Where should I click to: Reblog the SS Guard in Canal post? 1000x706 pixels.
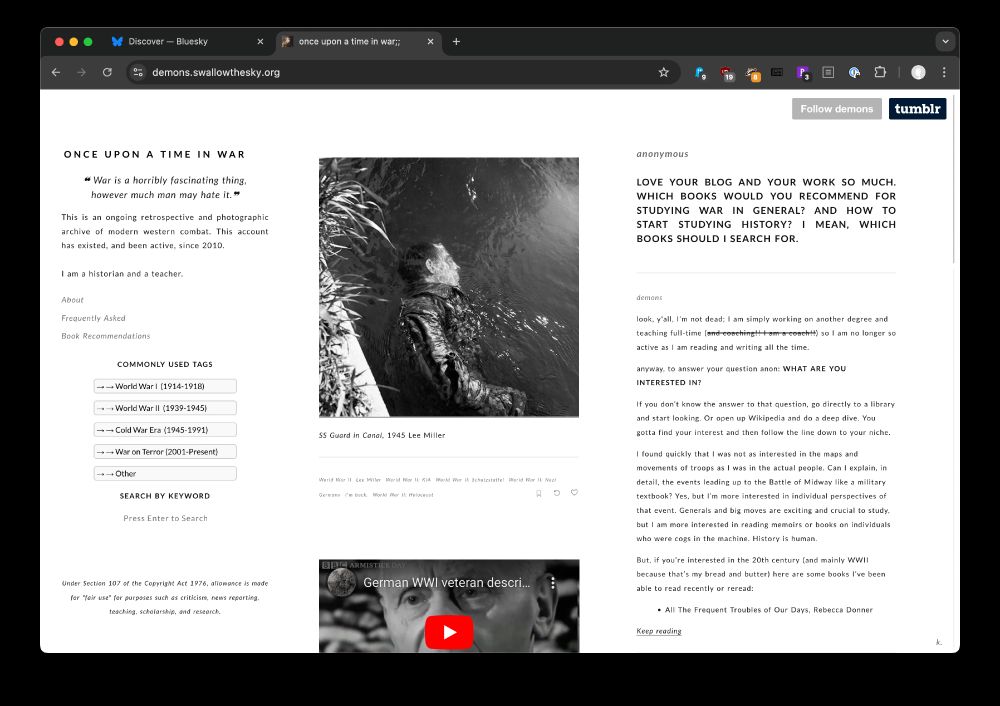pos(557,493)
